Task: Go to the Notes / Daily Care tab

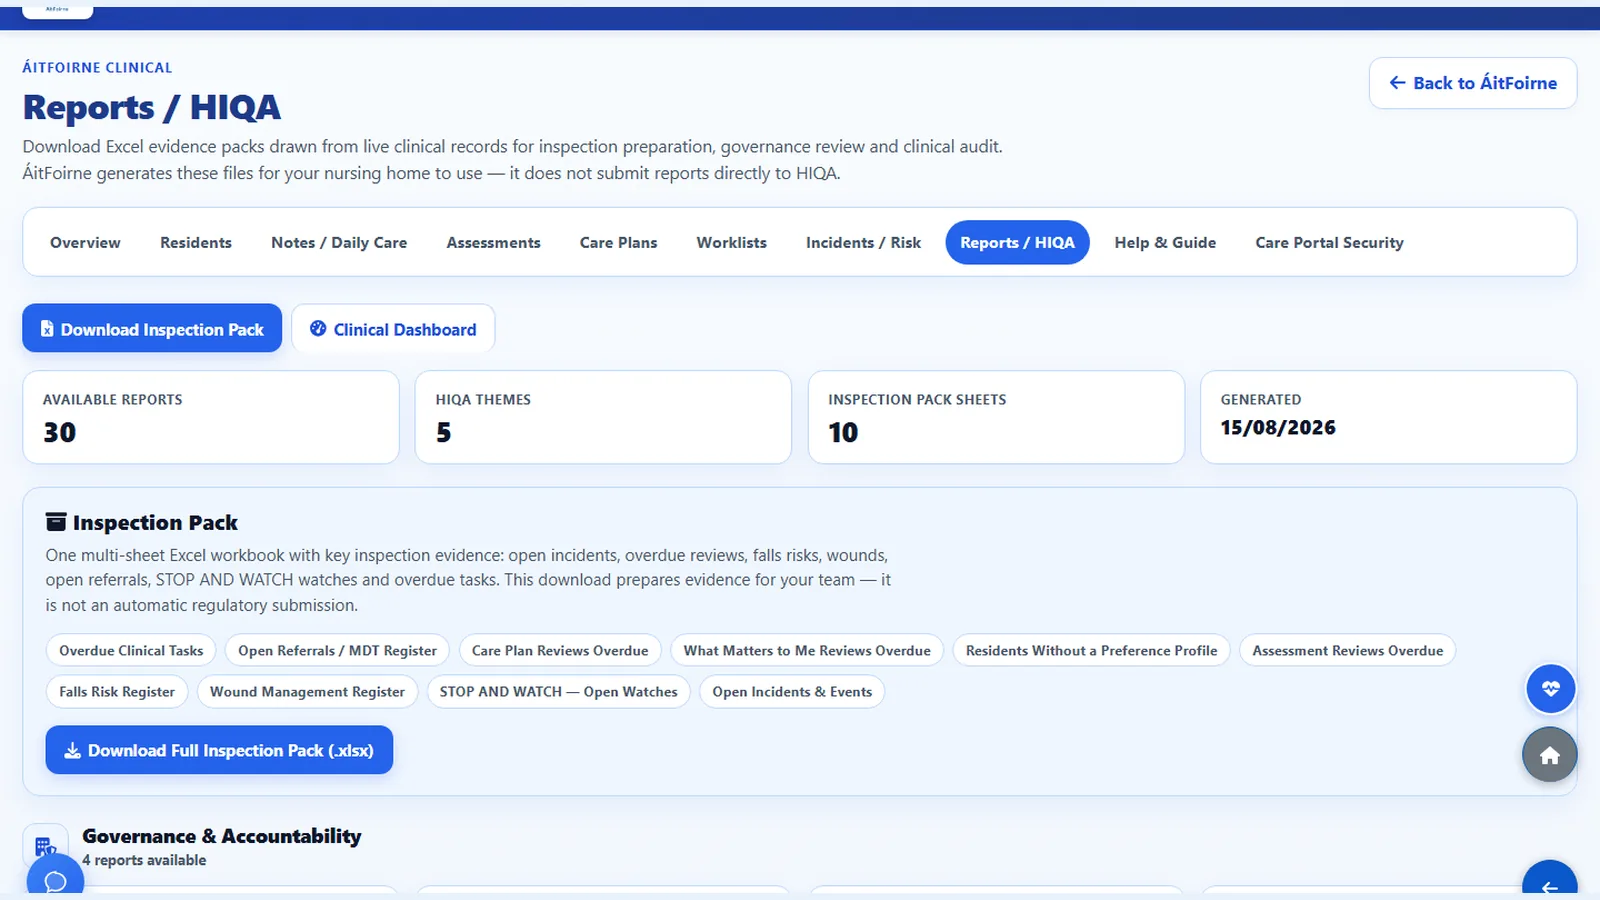Action: [x=339, y=243]
